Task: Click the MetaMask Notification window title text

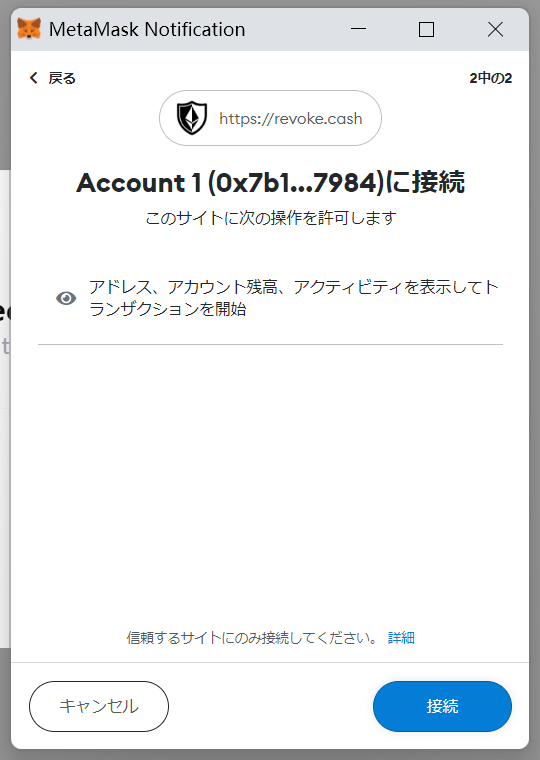Action: [x=147, y=30]
